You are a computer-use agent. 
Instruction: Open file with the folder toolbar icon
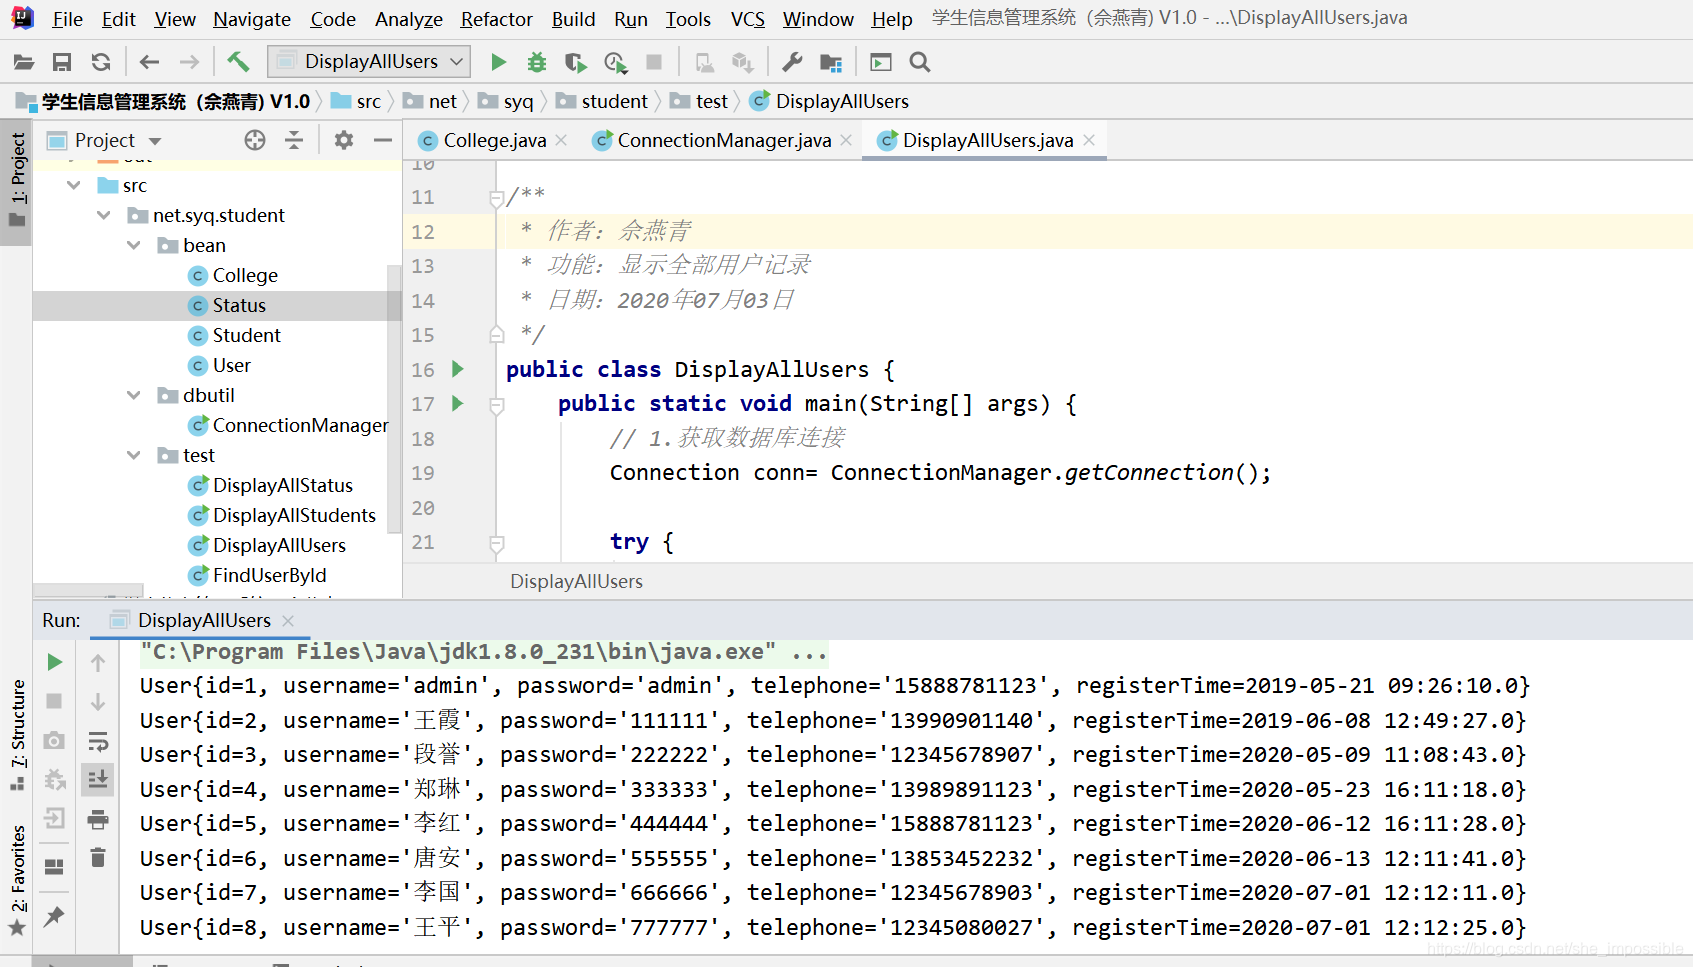click(24, 62)
